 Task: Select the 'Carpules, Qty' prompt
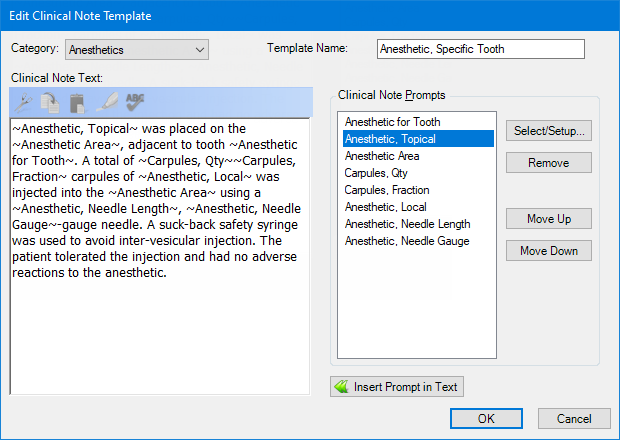[x=376, y=173]
